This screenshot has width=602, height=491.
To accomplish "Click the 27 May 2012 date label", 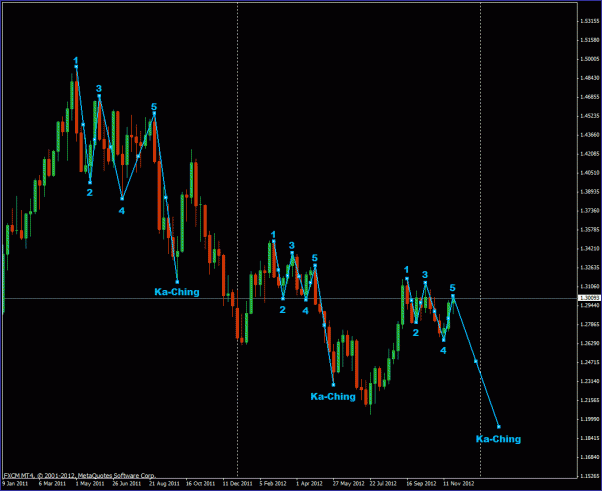I will pos(348,484).
